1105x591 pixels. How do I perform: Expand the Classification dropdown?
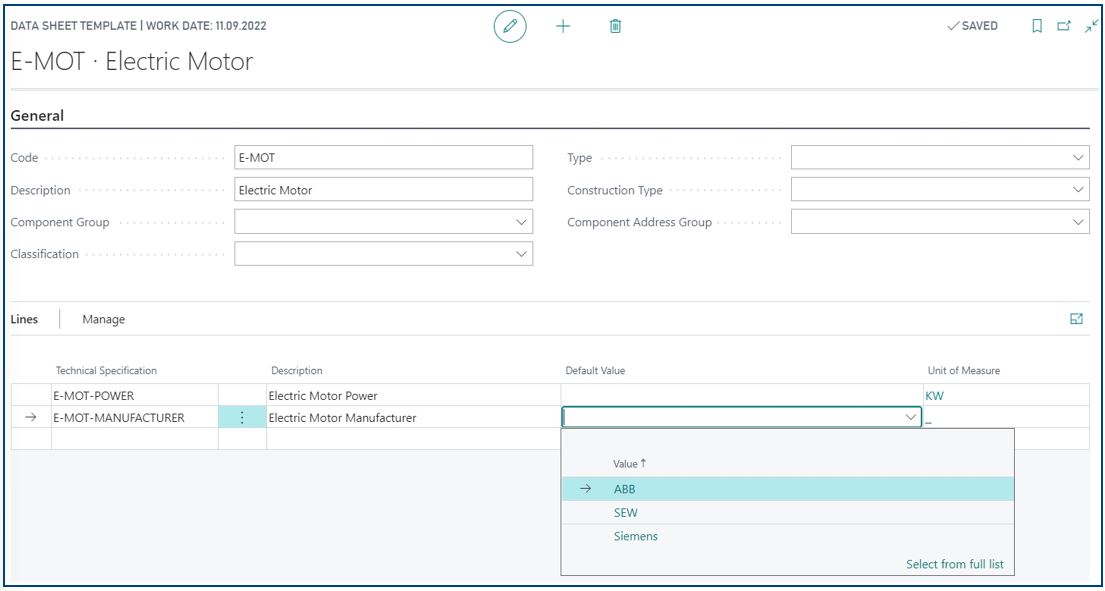pos(521,254)
